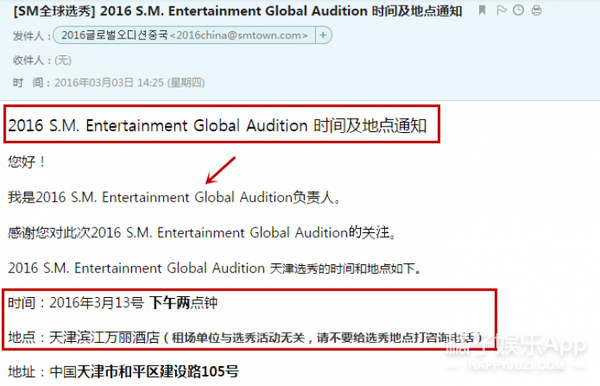This screenshot has height=386, width=600.
Task: Click the body heading '时间及地点通知'
Action: [x=370, y=125]
